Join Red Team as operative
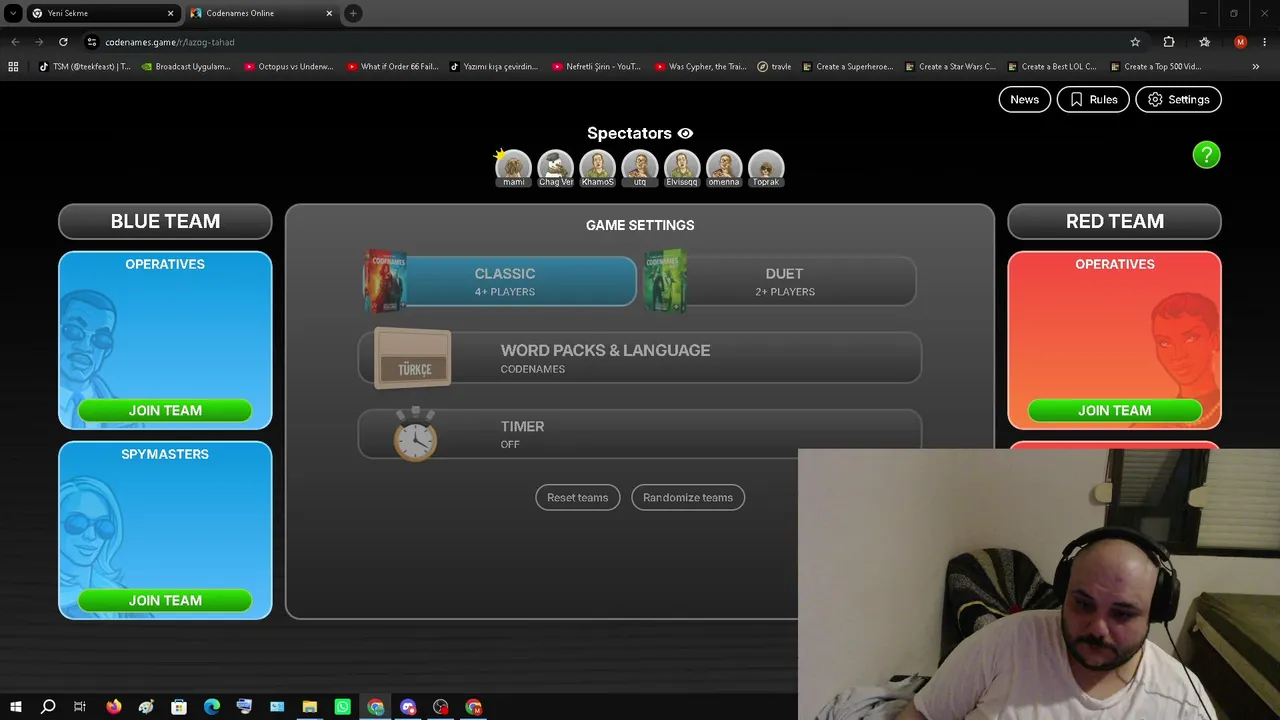This screenshot has height=720, width=1280. 1115,410
